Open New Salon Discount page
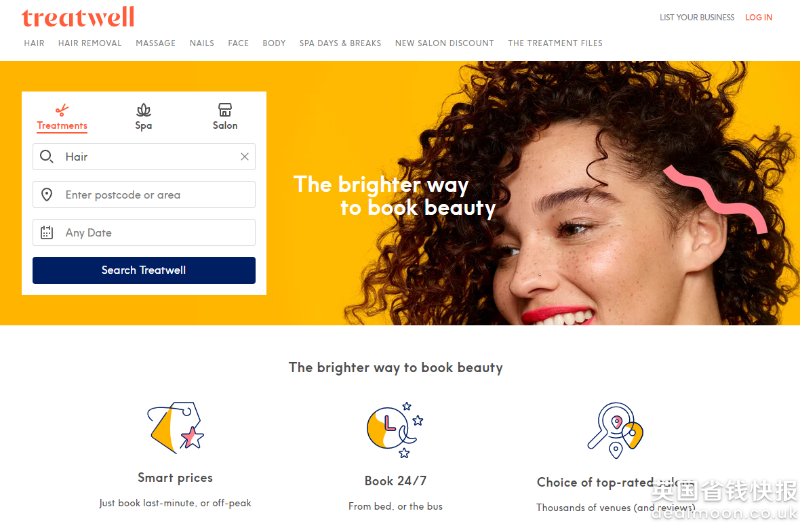Image resolution: width=800 pixels, height=530 pixels. pyautogui.click(x=444, y=43)
